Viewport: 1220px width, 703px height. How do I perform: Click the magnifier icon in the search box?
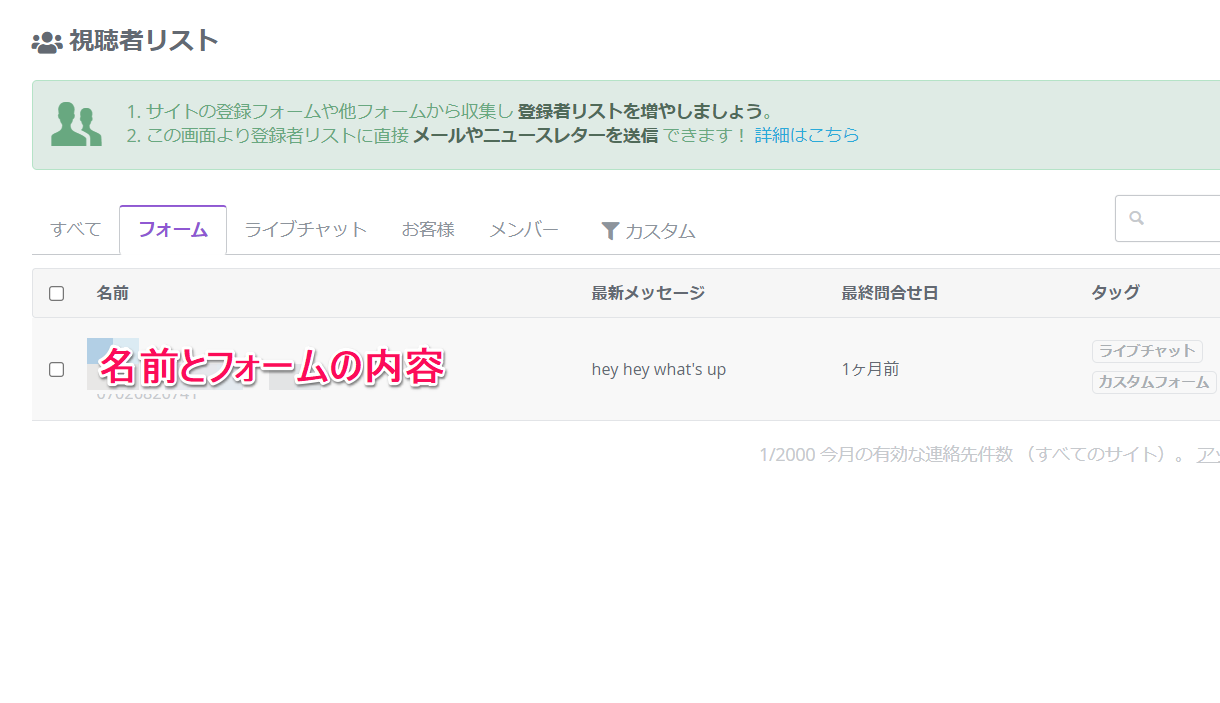coord(1136,218)
